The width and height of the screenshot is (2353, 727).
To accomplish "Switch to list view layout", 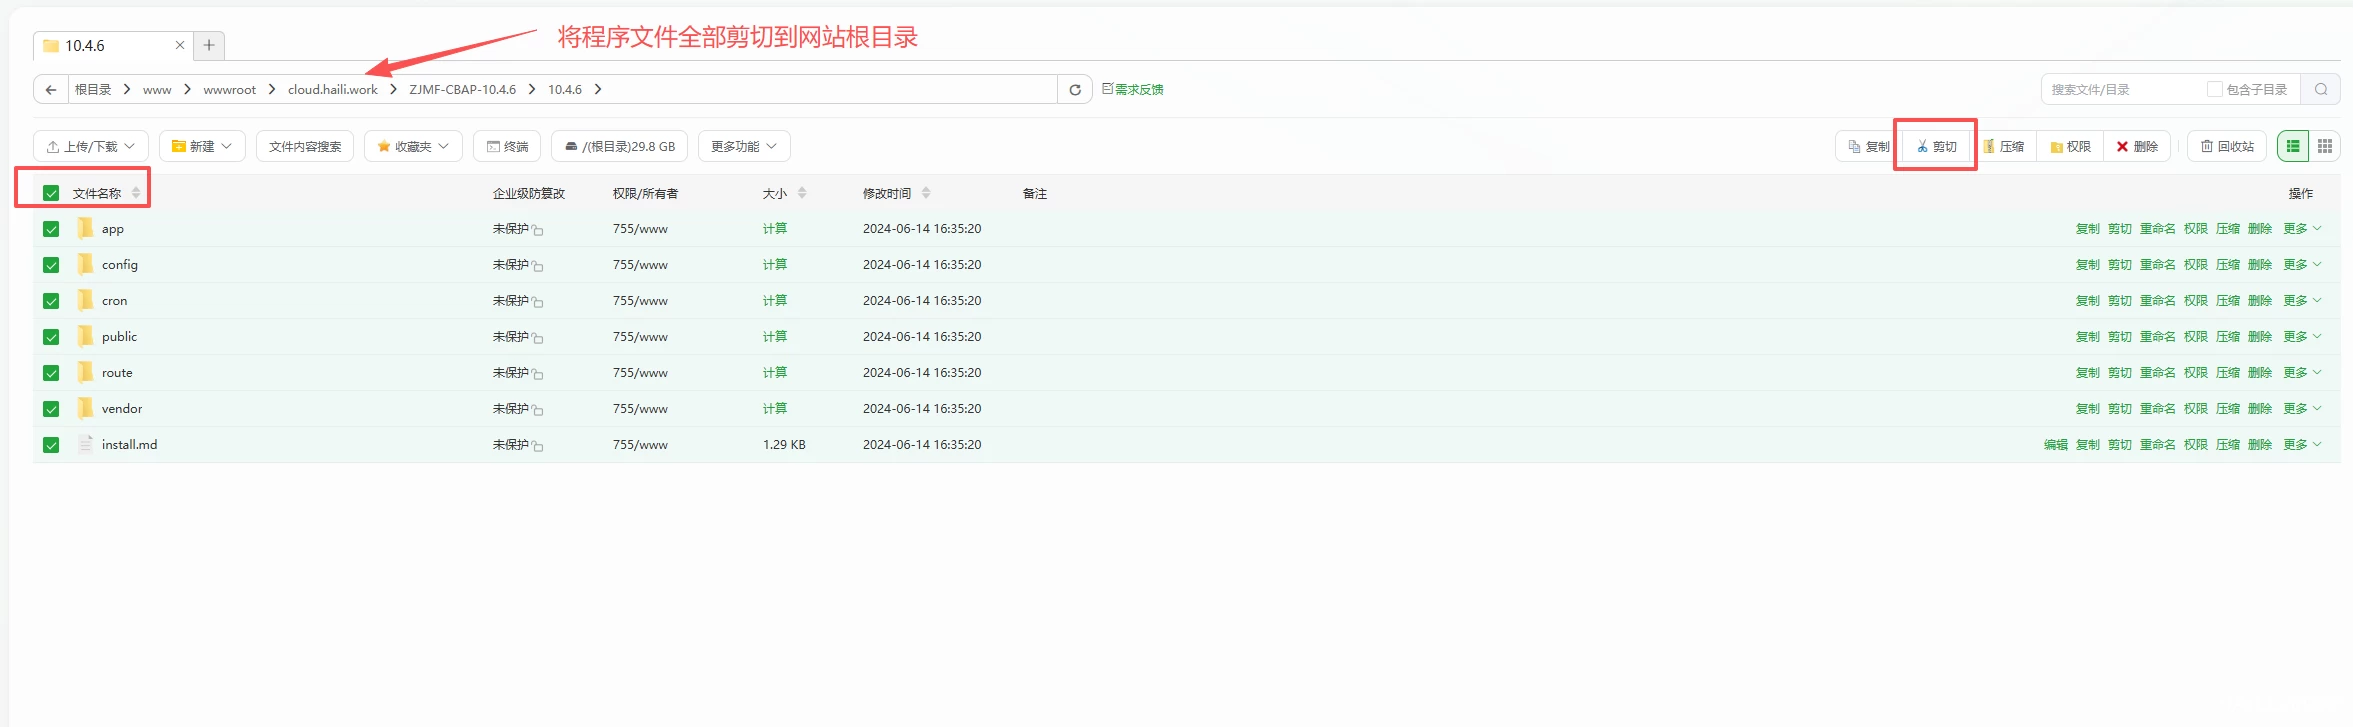I will (2293, 147).
